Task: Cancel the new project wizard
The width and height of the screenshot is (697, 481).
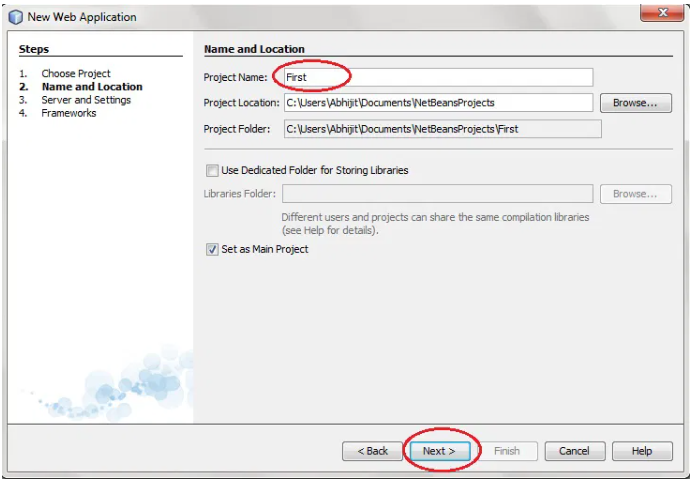Action: (x=574, y=452)
